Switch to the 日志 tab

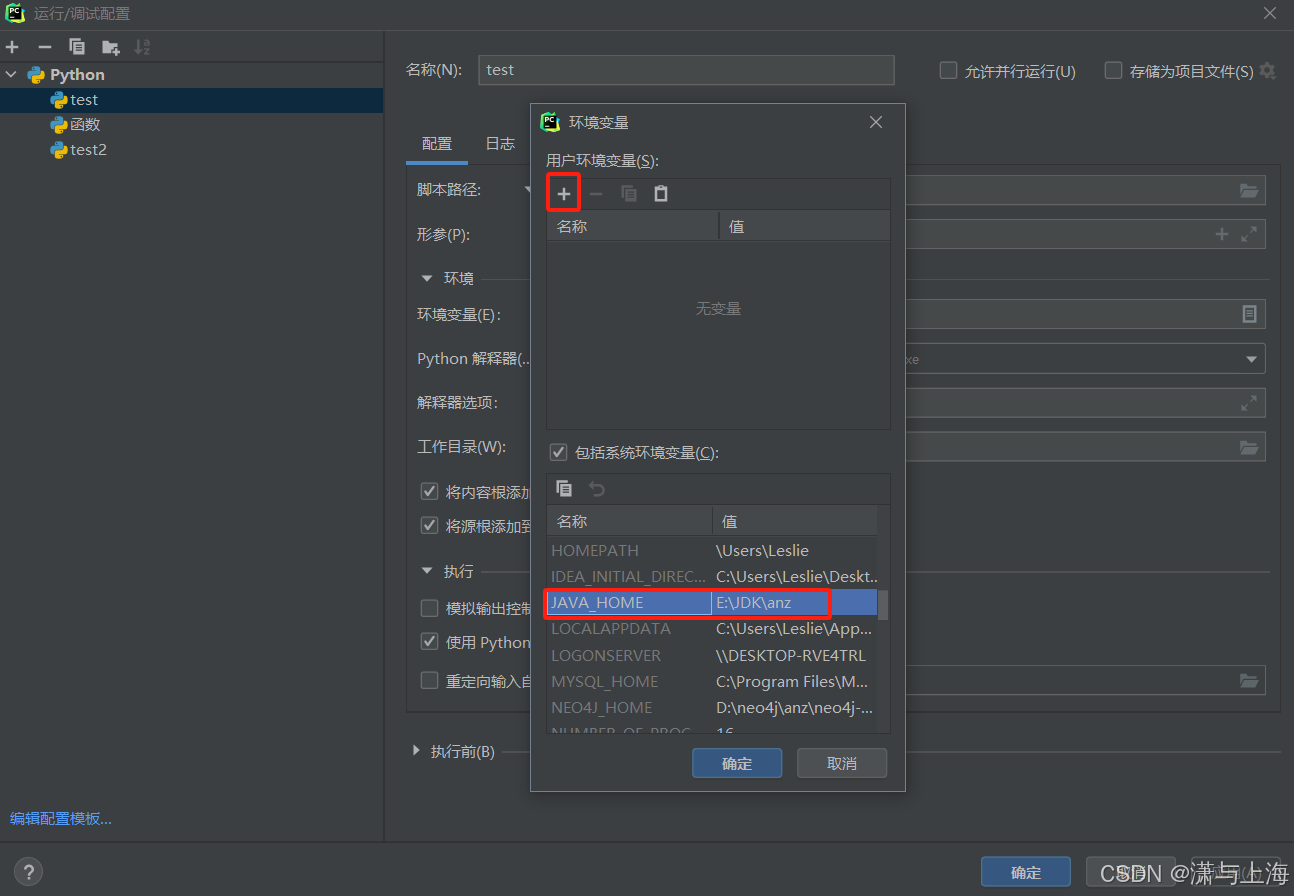500,144
